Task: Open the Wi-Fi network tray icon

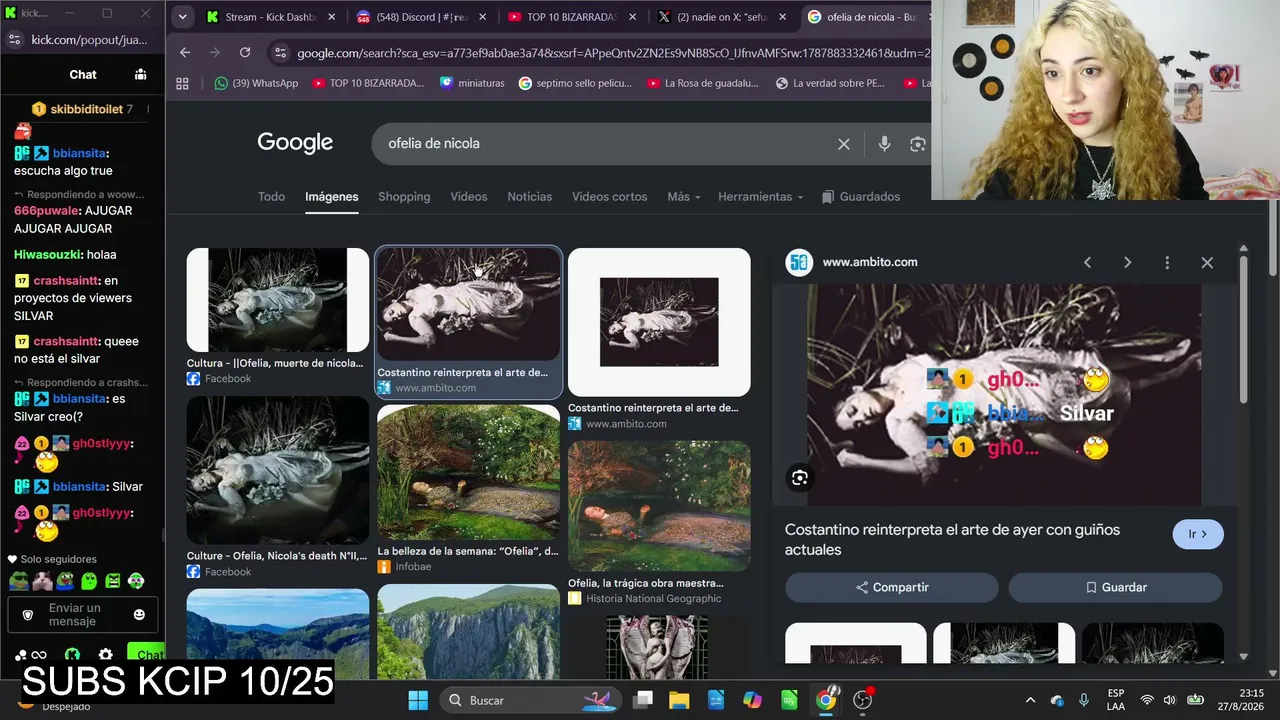Action: [1147, 700]
